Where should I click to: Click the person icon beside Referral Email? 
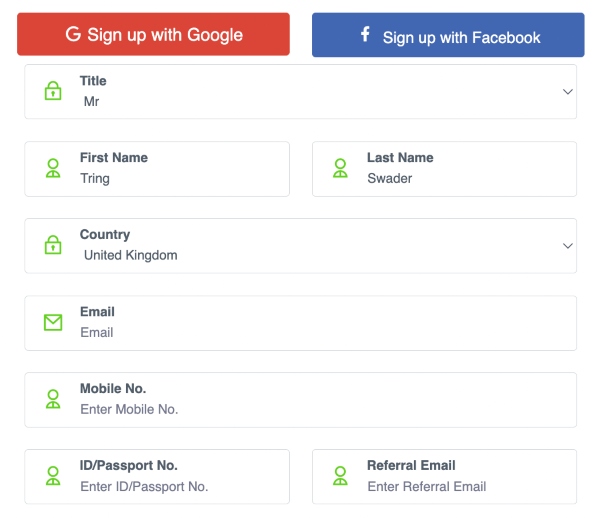[340, 476]
